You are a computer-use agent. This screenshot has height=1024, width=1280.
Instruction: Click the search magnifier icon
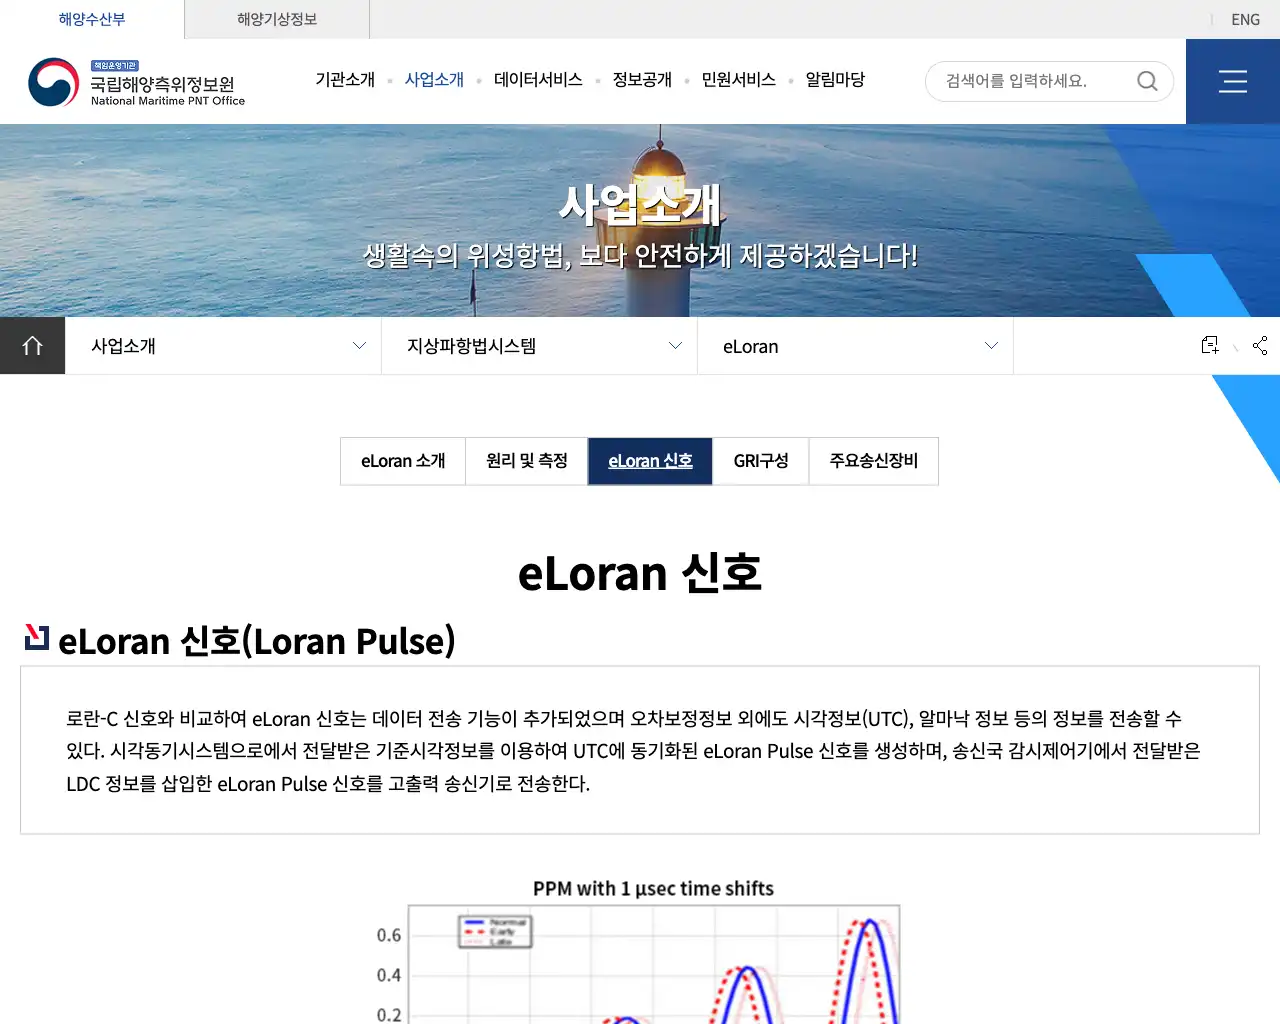(x=1147, y=81)
